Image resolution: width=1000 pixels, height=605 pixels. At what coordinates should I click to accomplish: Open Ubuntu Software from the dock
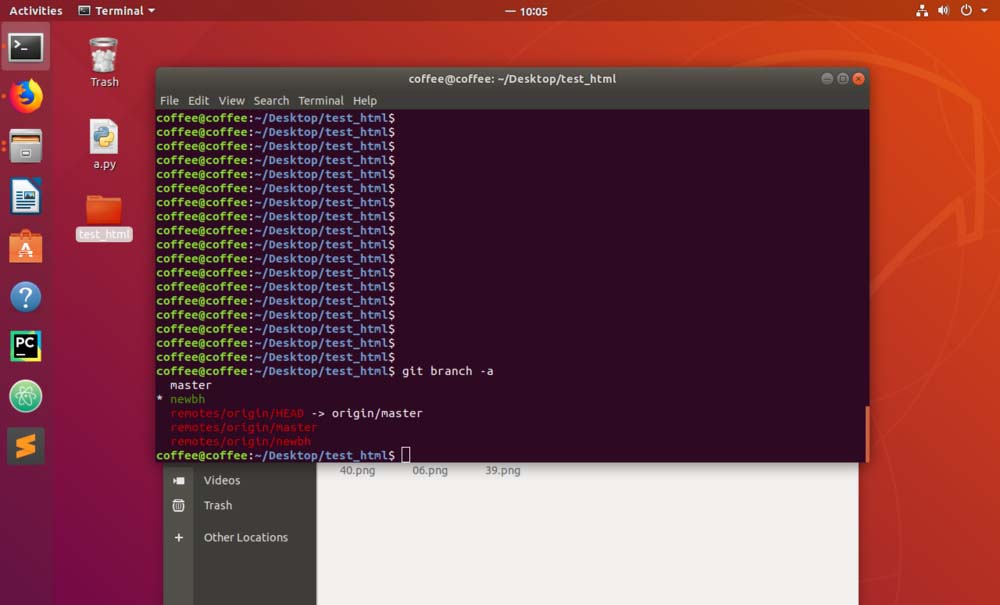click(26, 246)
